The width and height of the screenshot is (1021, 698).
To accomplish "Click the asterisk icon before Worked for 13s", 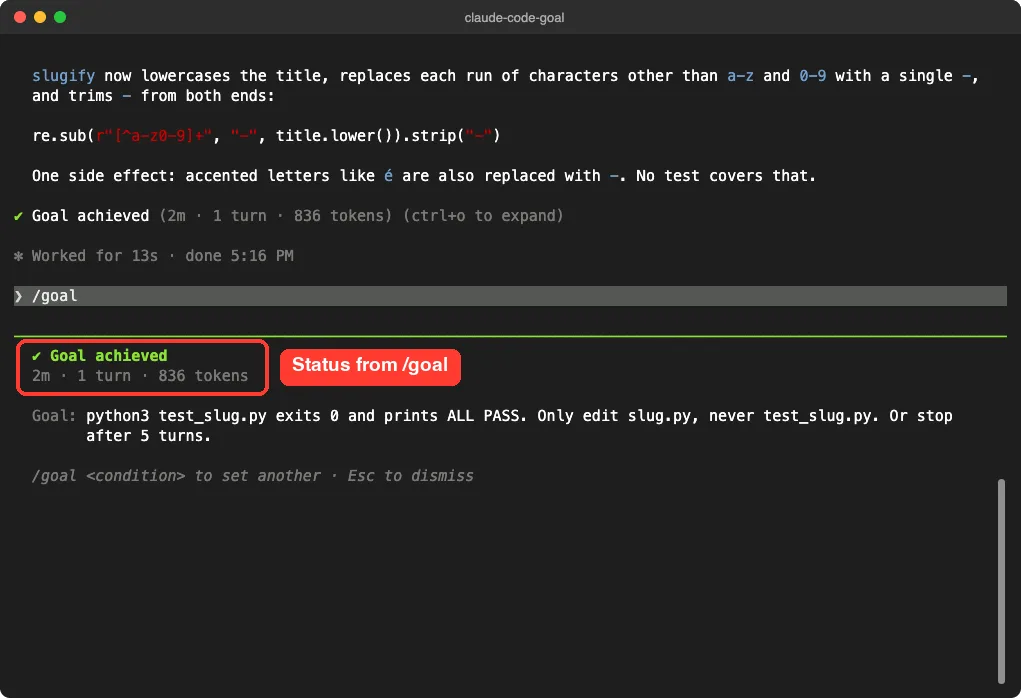I will click(18, 256).
